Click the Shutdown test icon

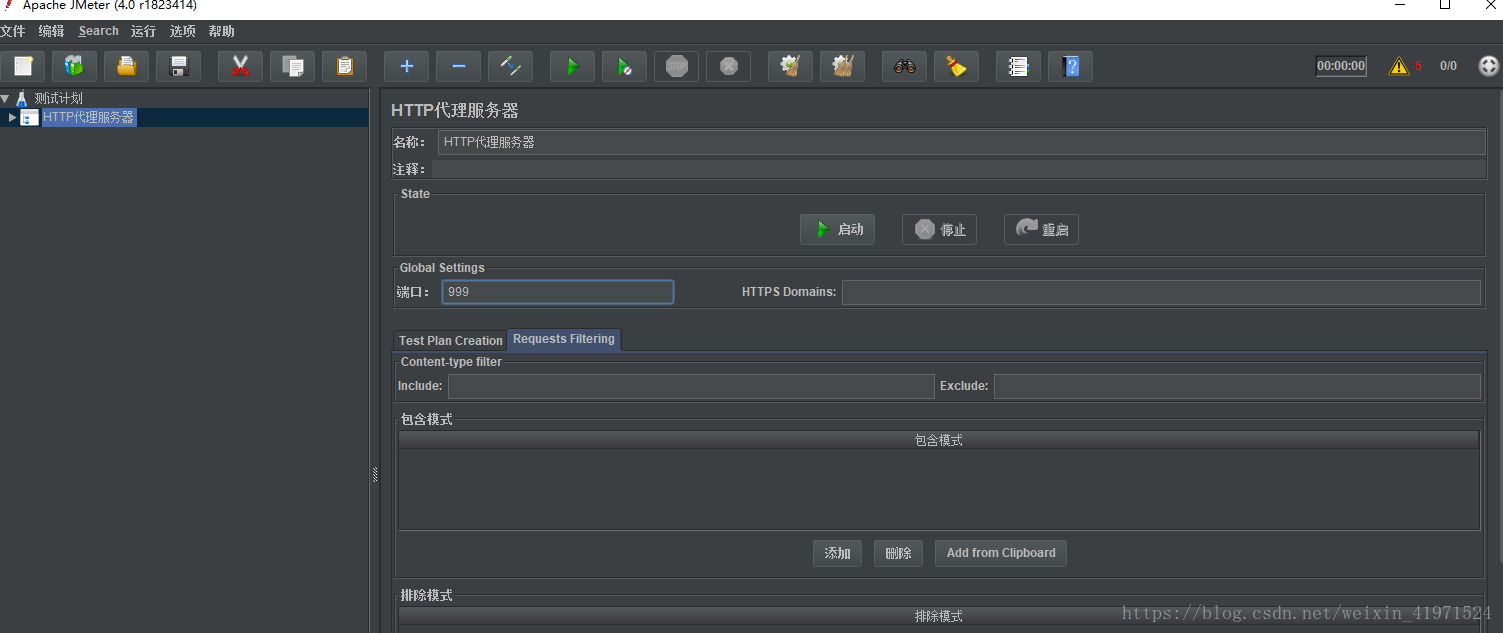729,67
